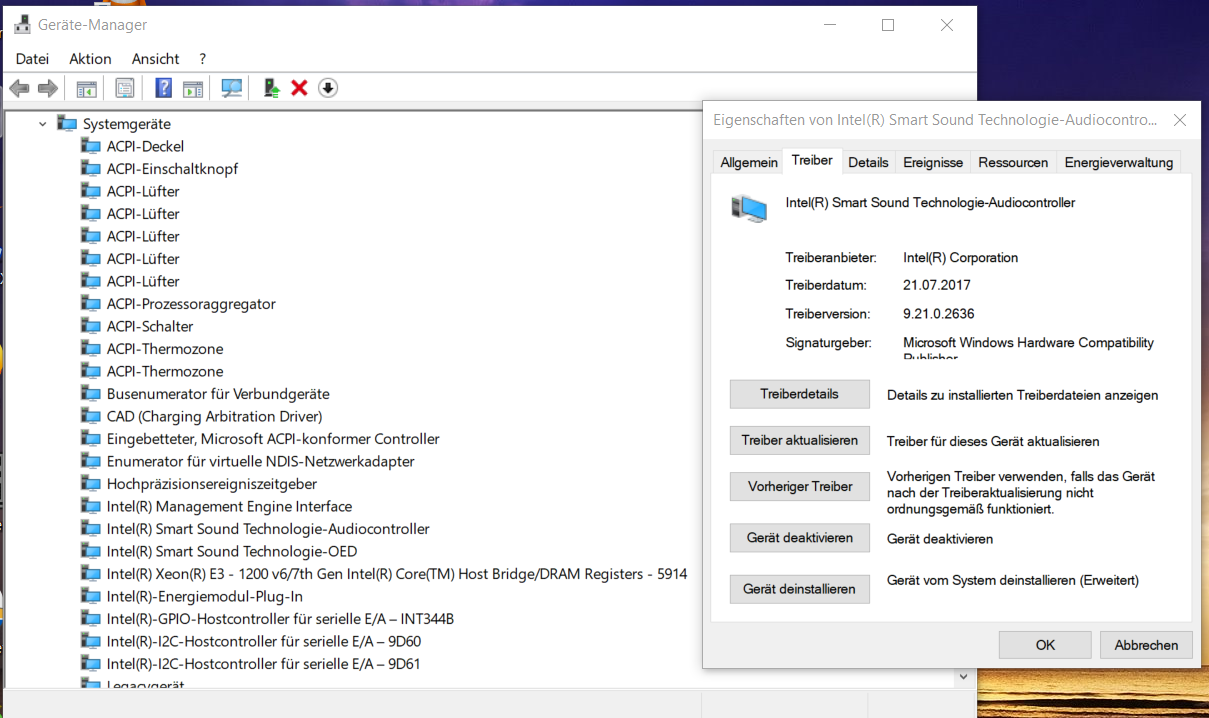The image size is (1209, 718).
Task: Click the icon beside Intel(R)-GPIO-Hostcontroller INT344B
Action: [x=91, y=619]
